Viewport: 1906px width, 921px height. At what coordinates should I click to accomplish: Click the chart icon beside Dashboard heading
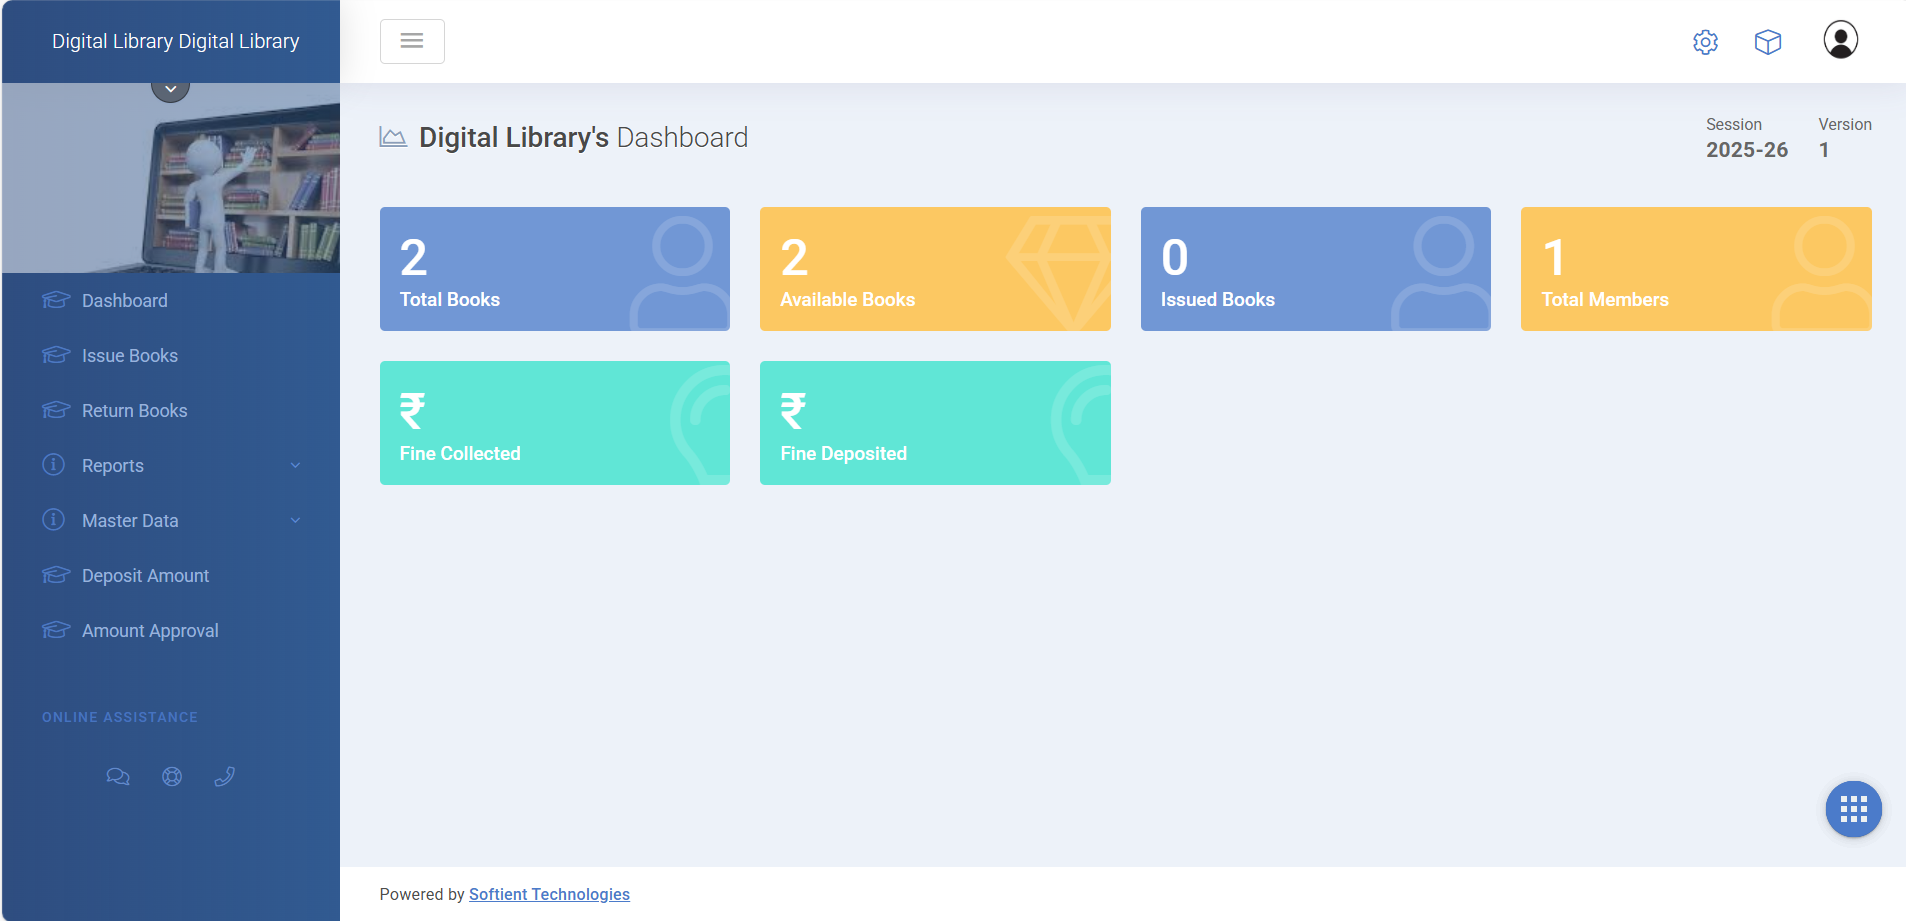393,137
